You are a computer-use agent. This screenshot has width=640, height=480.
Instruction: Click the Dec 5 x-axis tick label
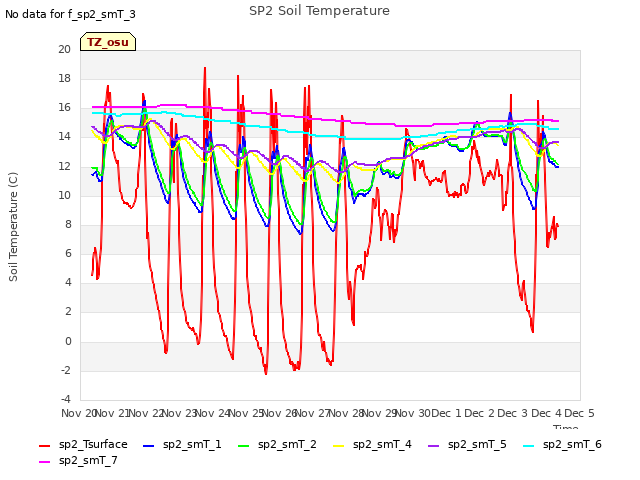pos(579,413)
